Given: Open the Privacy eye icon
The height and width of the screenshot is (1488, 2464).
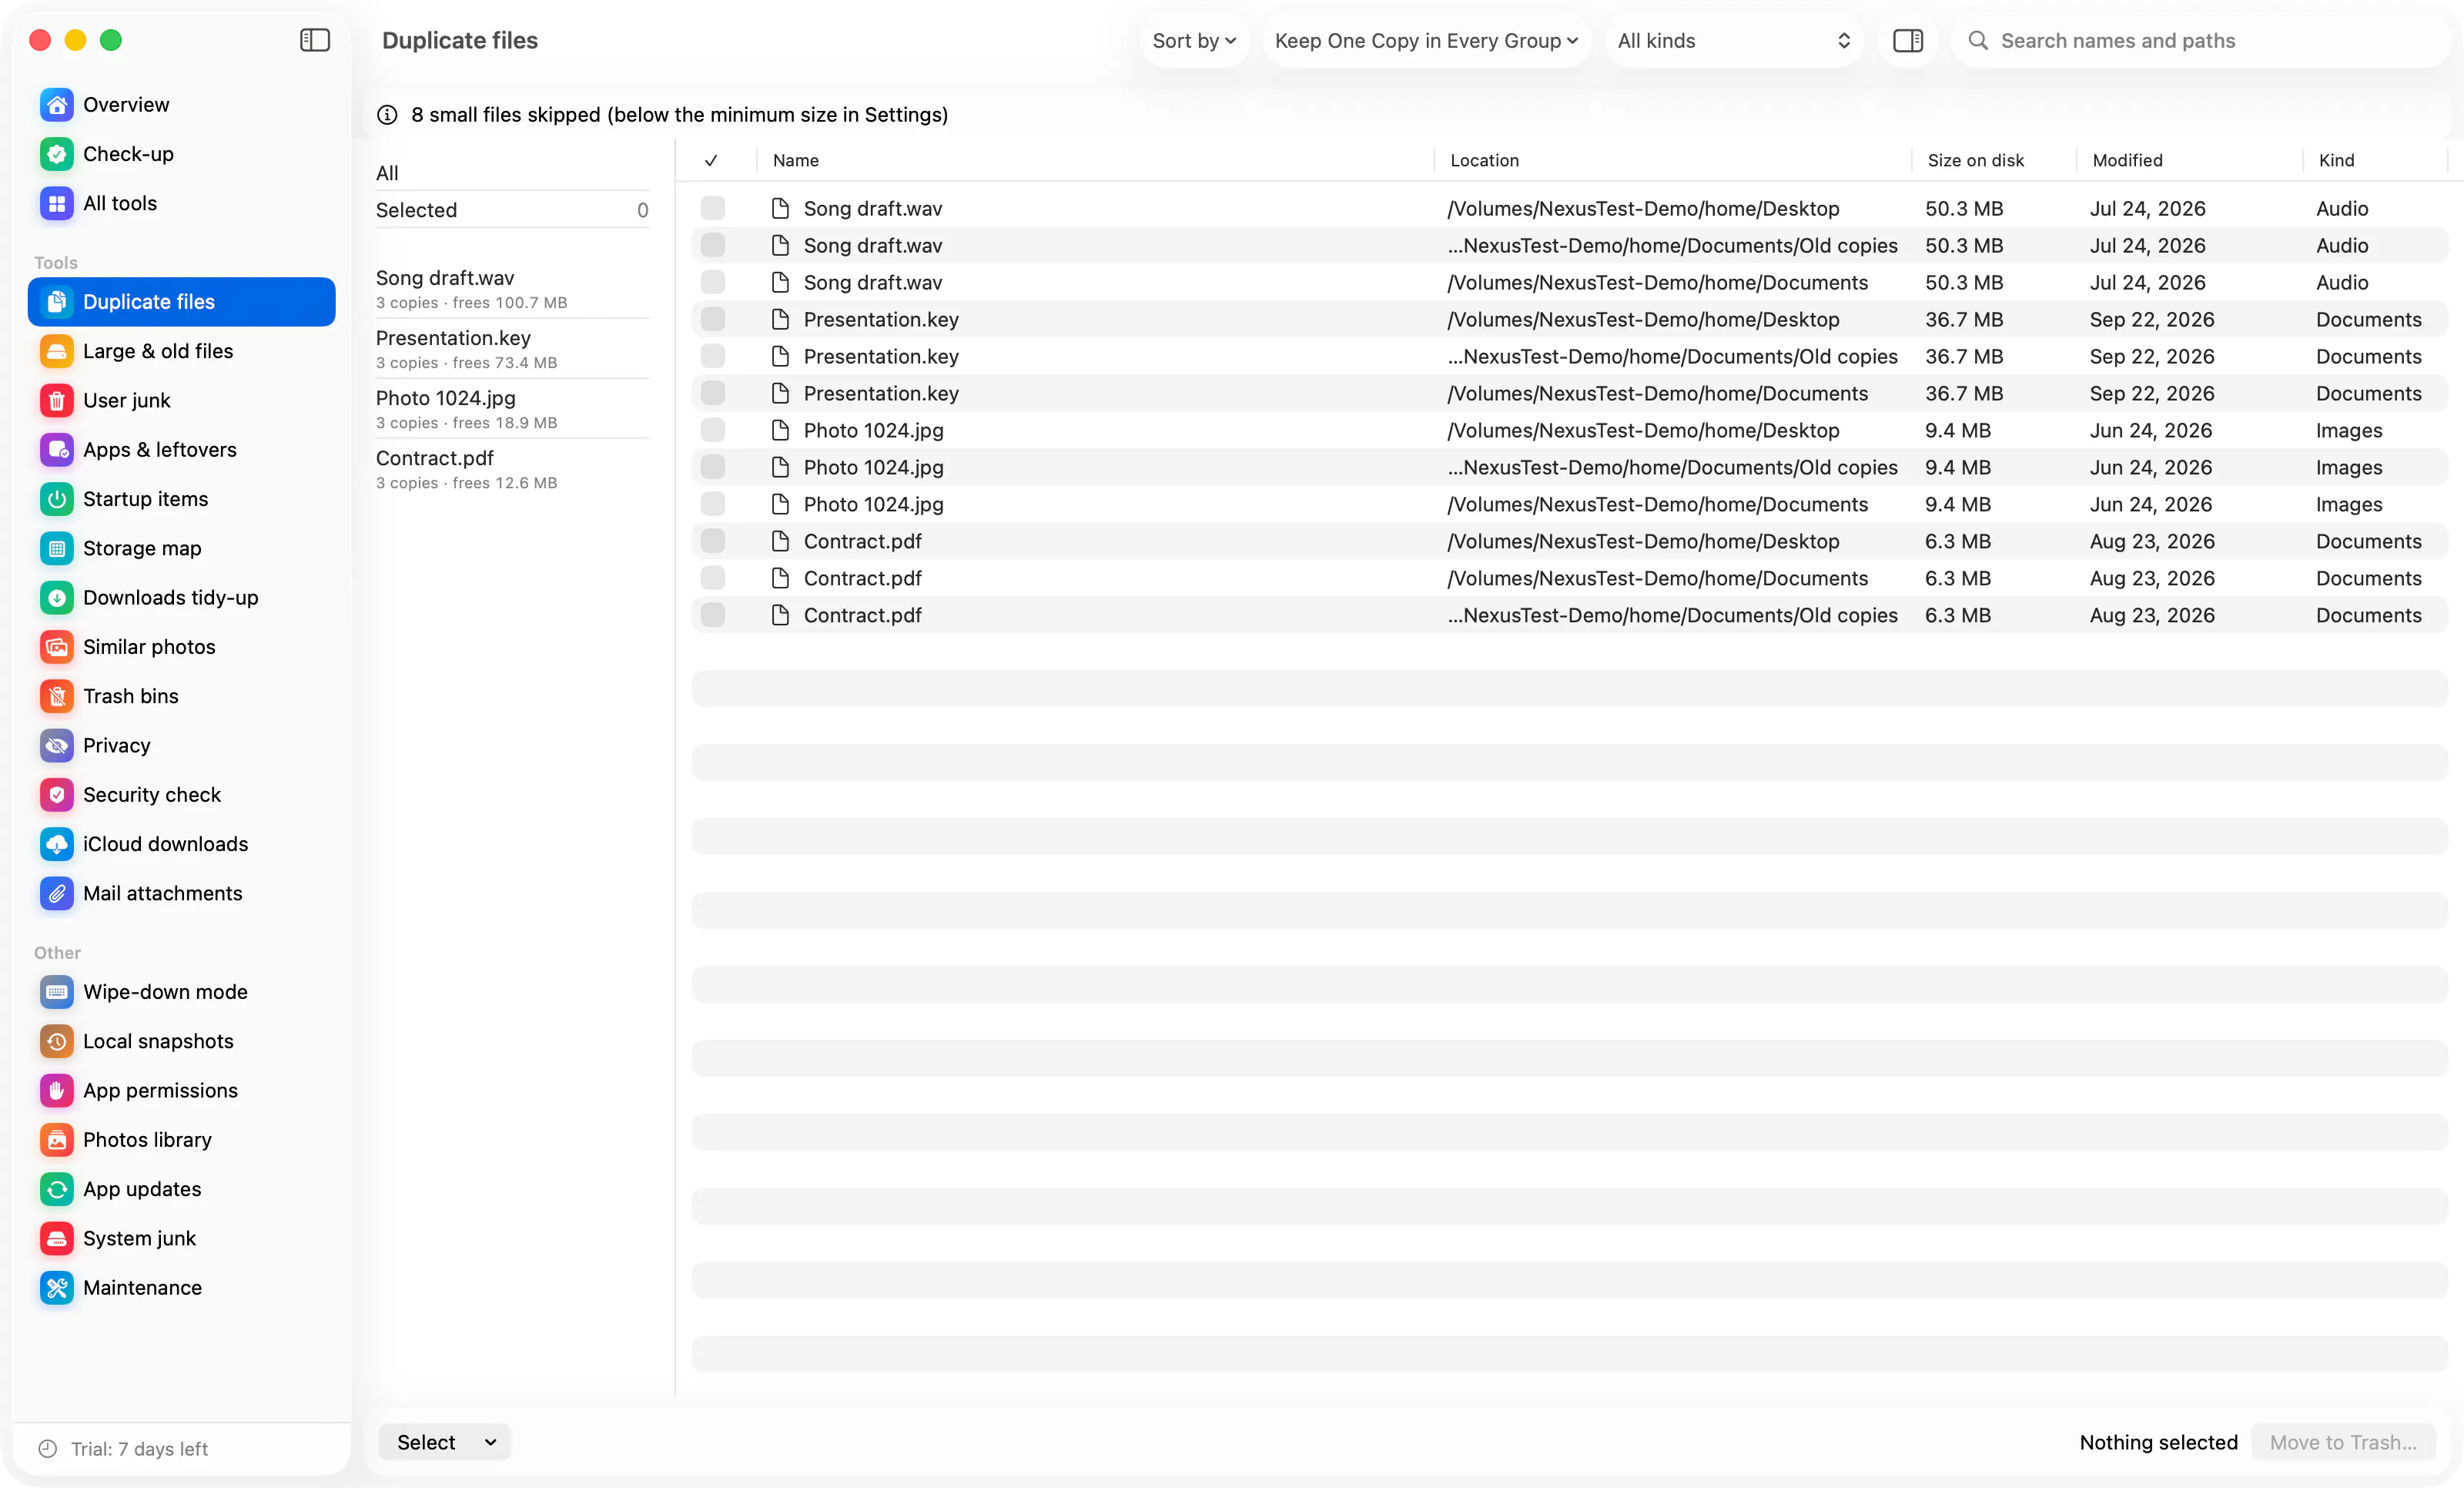Looking at the screenshot, I should pos(57,745).
